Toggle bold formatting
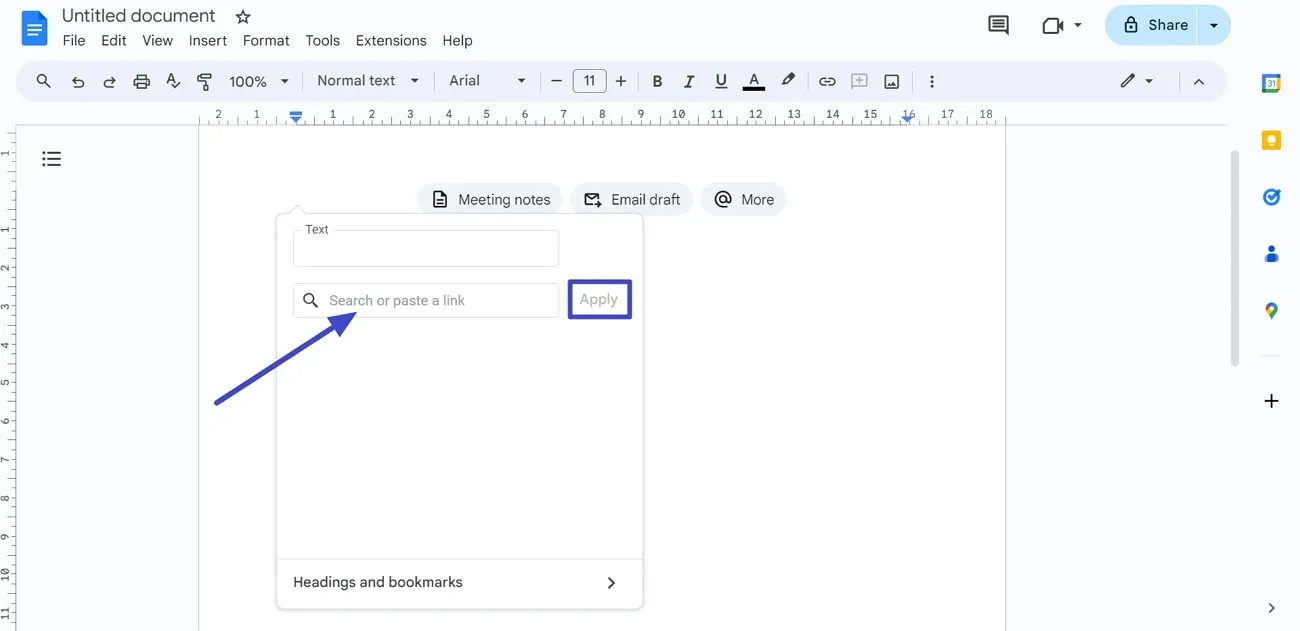The image size is (1300, 631). point(657,81)
